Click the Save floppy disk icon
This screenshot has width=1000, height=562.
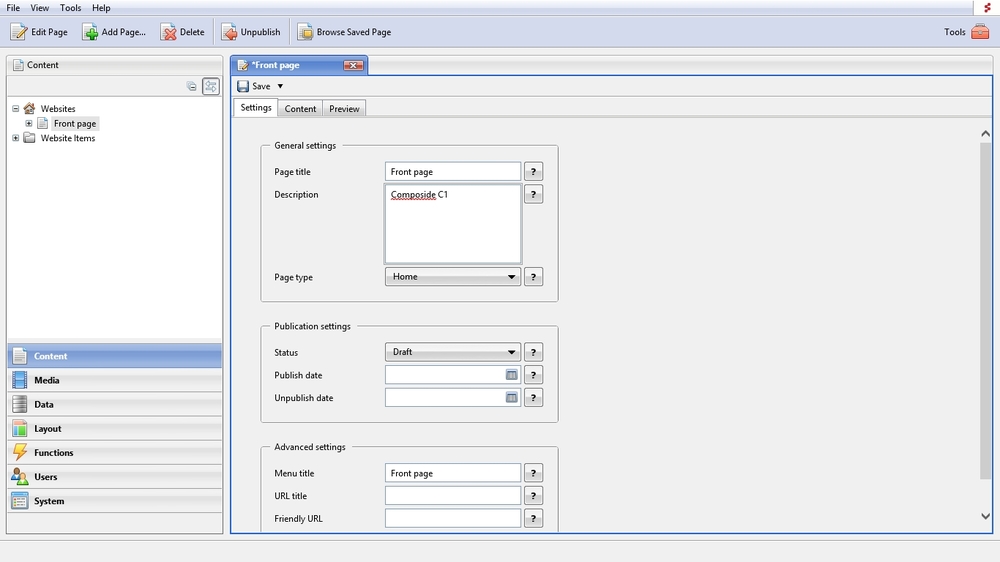[x=243, y=87]
